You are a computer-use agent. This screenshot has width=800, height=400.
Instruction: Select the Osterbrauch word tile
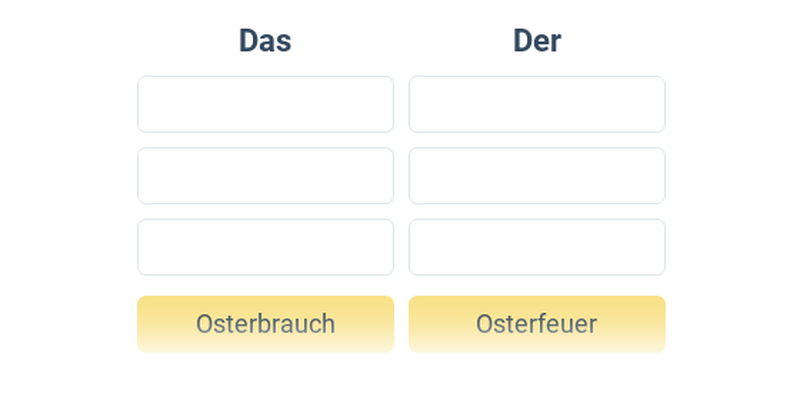265,324
